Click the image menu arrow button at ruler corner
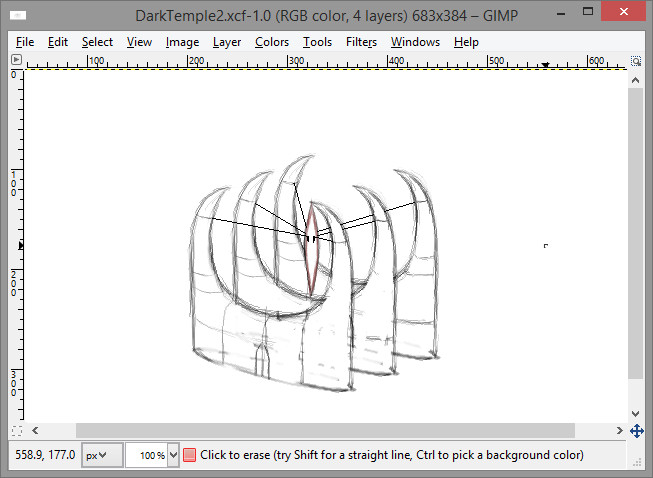 point(16,60)
